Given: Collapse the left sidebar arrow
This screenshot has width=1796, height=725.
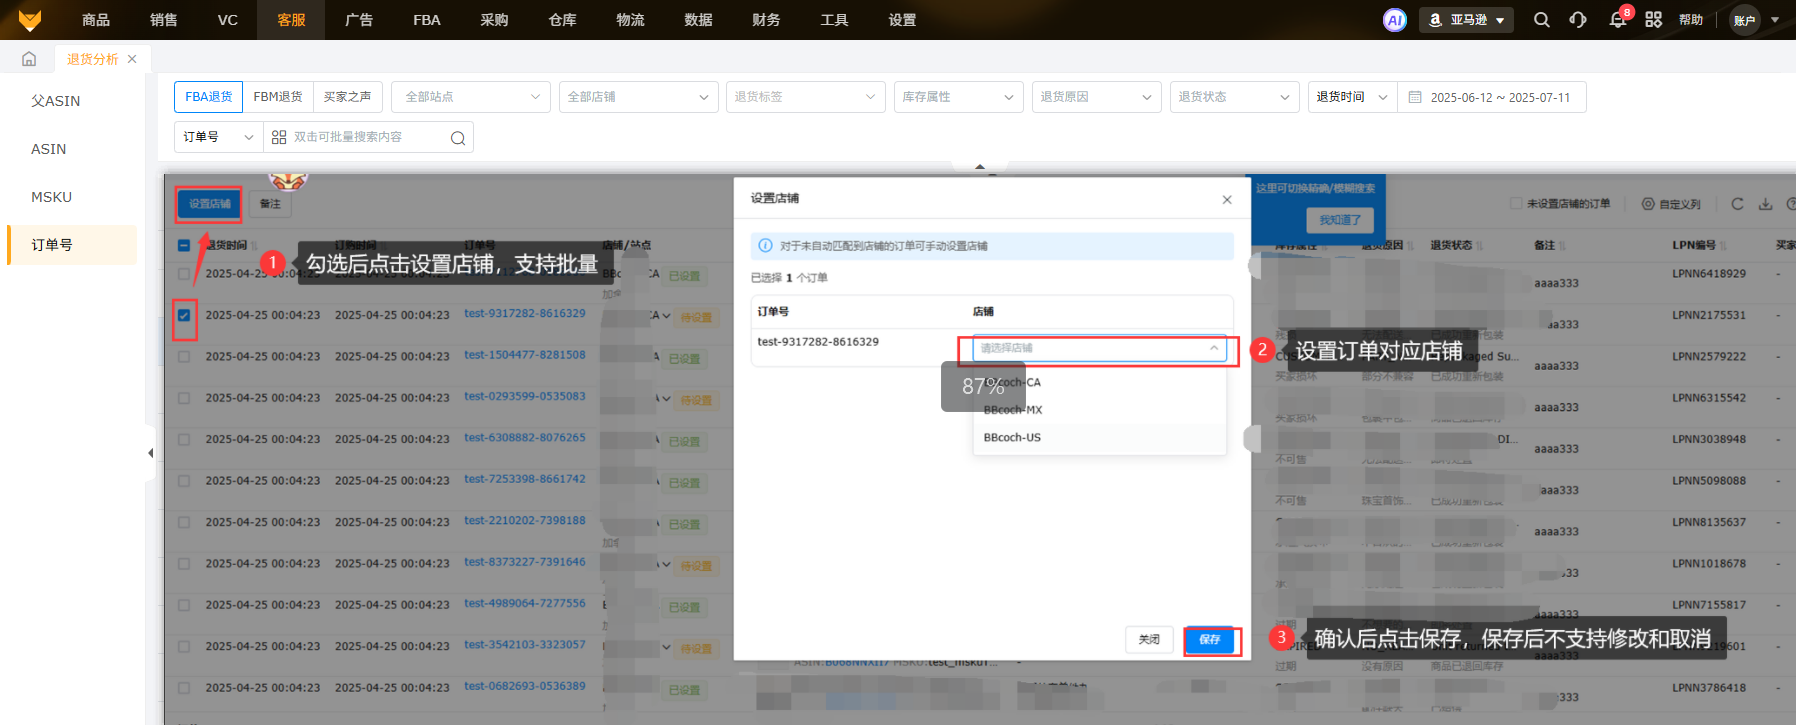Looking at the screenshot, I should click(x=150, y=453).
